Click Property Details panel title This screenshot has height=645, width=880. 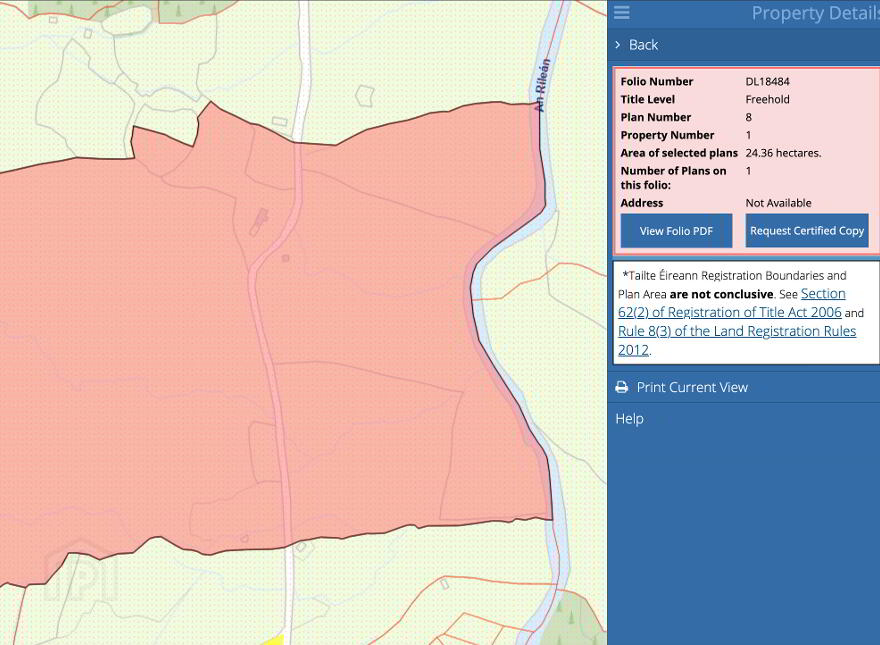click(815, 13)
